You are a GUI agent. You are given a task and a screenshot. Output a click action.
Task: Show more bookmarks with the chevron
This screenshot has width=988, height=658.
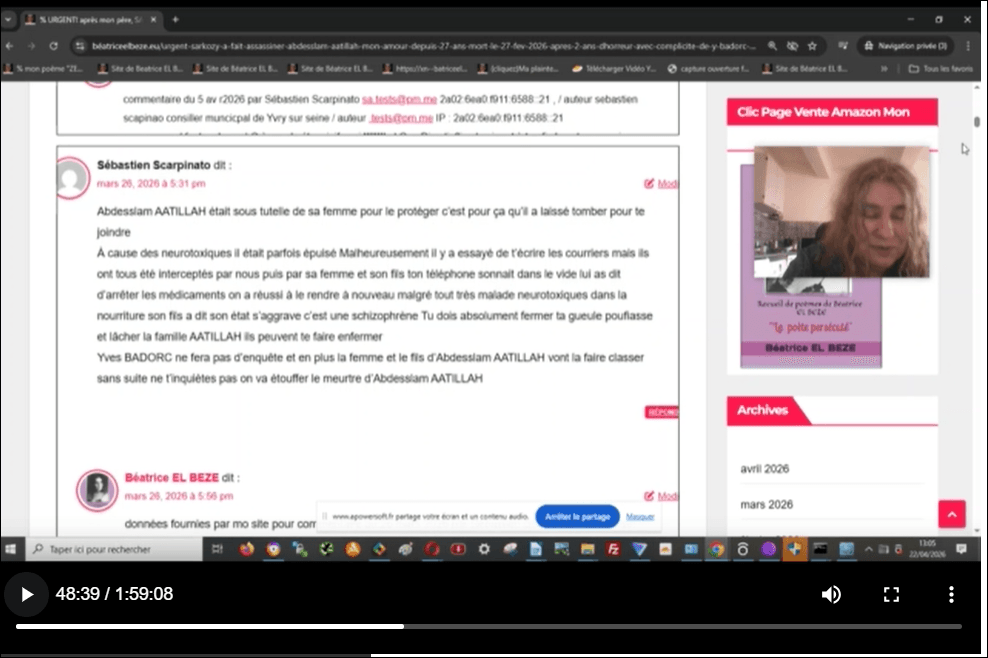point(884,69)
